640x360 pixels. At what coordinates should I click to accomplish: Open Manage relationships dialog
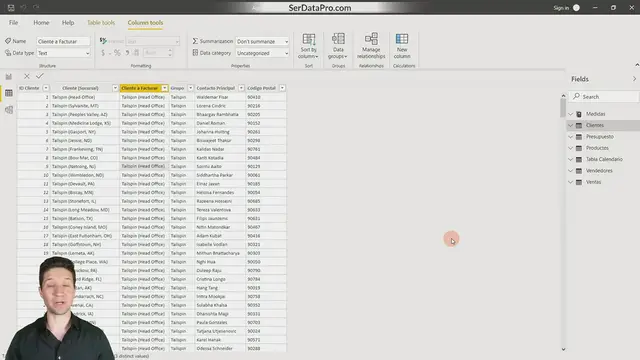(x=371, y=46)
